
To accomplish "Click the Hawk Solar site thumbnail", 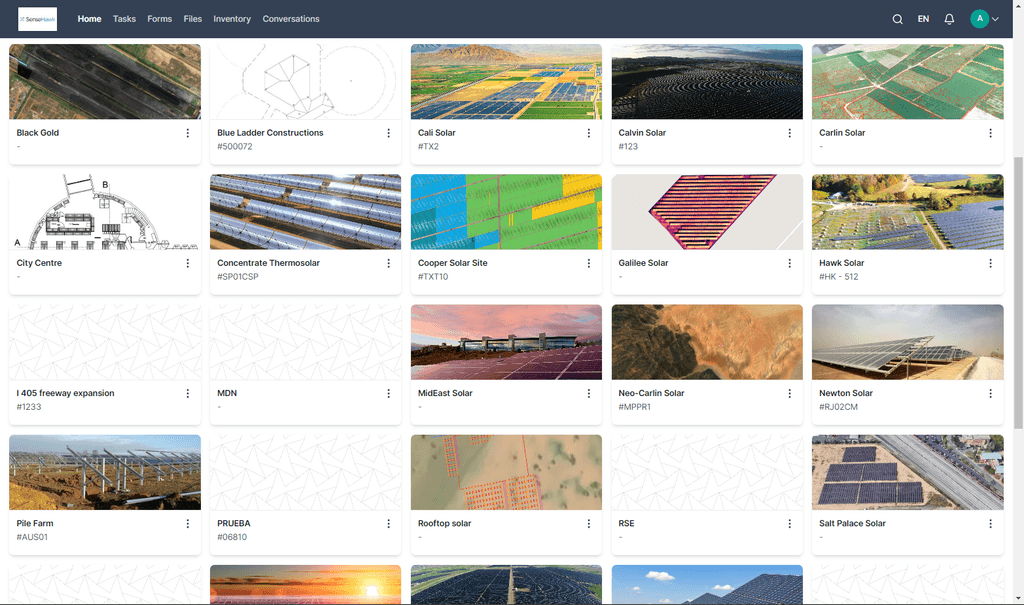I will coord(907,211).
